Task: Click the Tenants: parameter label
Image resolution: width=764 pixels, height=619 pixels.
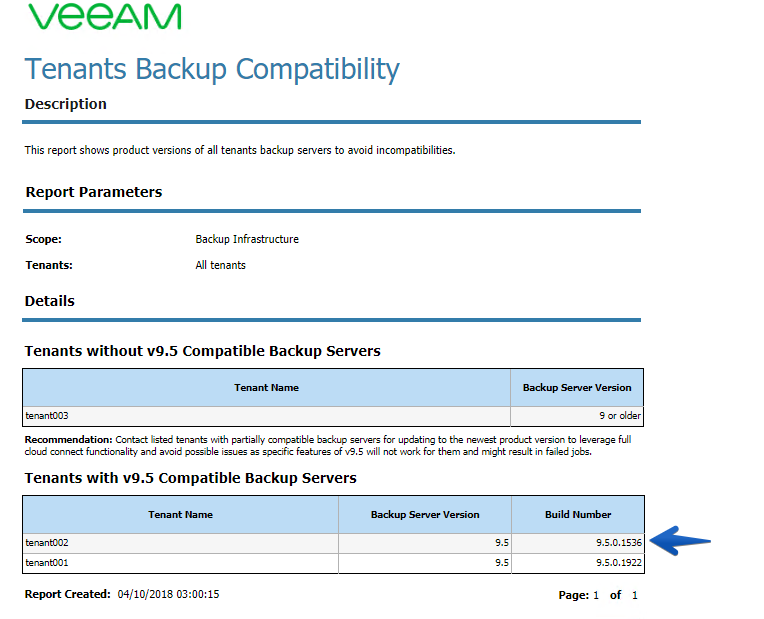Action: (x=49, y=265)
